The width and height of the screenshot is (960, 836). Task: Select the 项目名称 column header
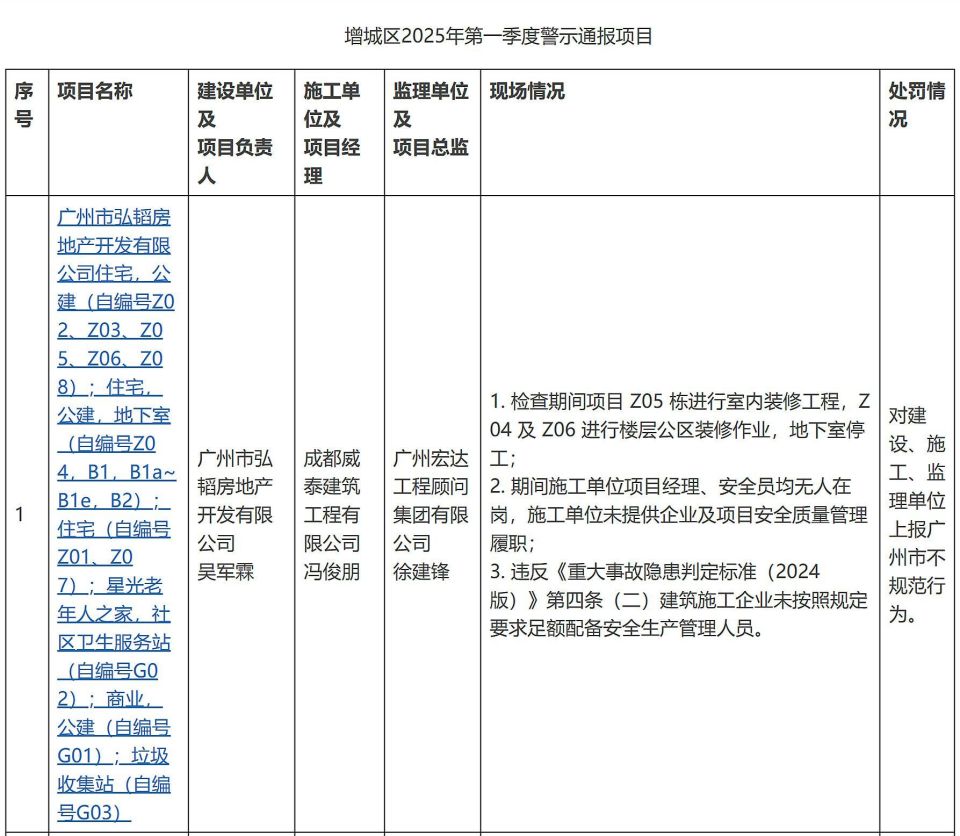[118, 133]
